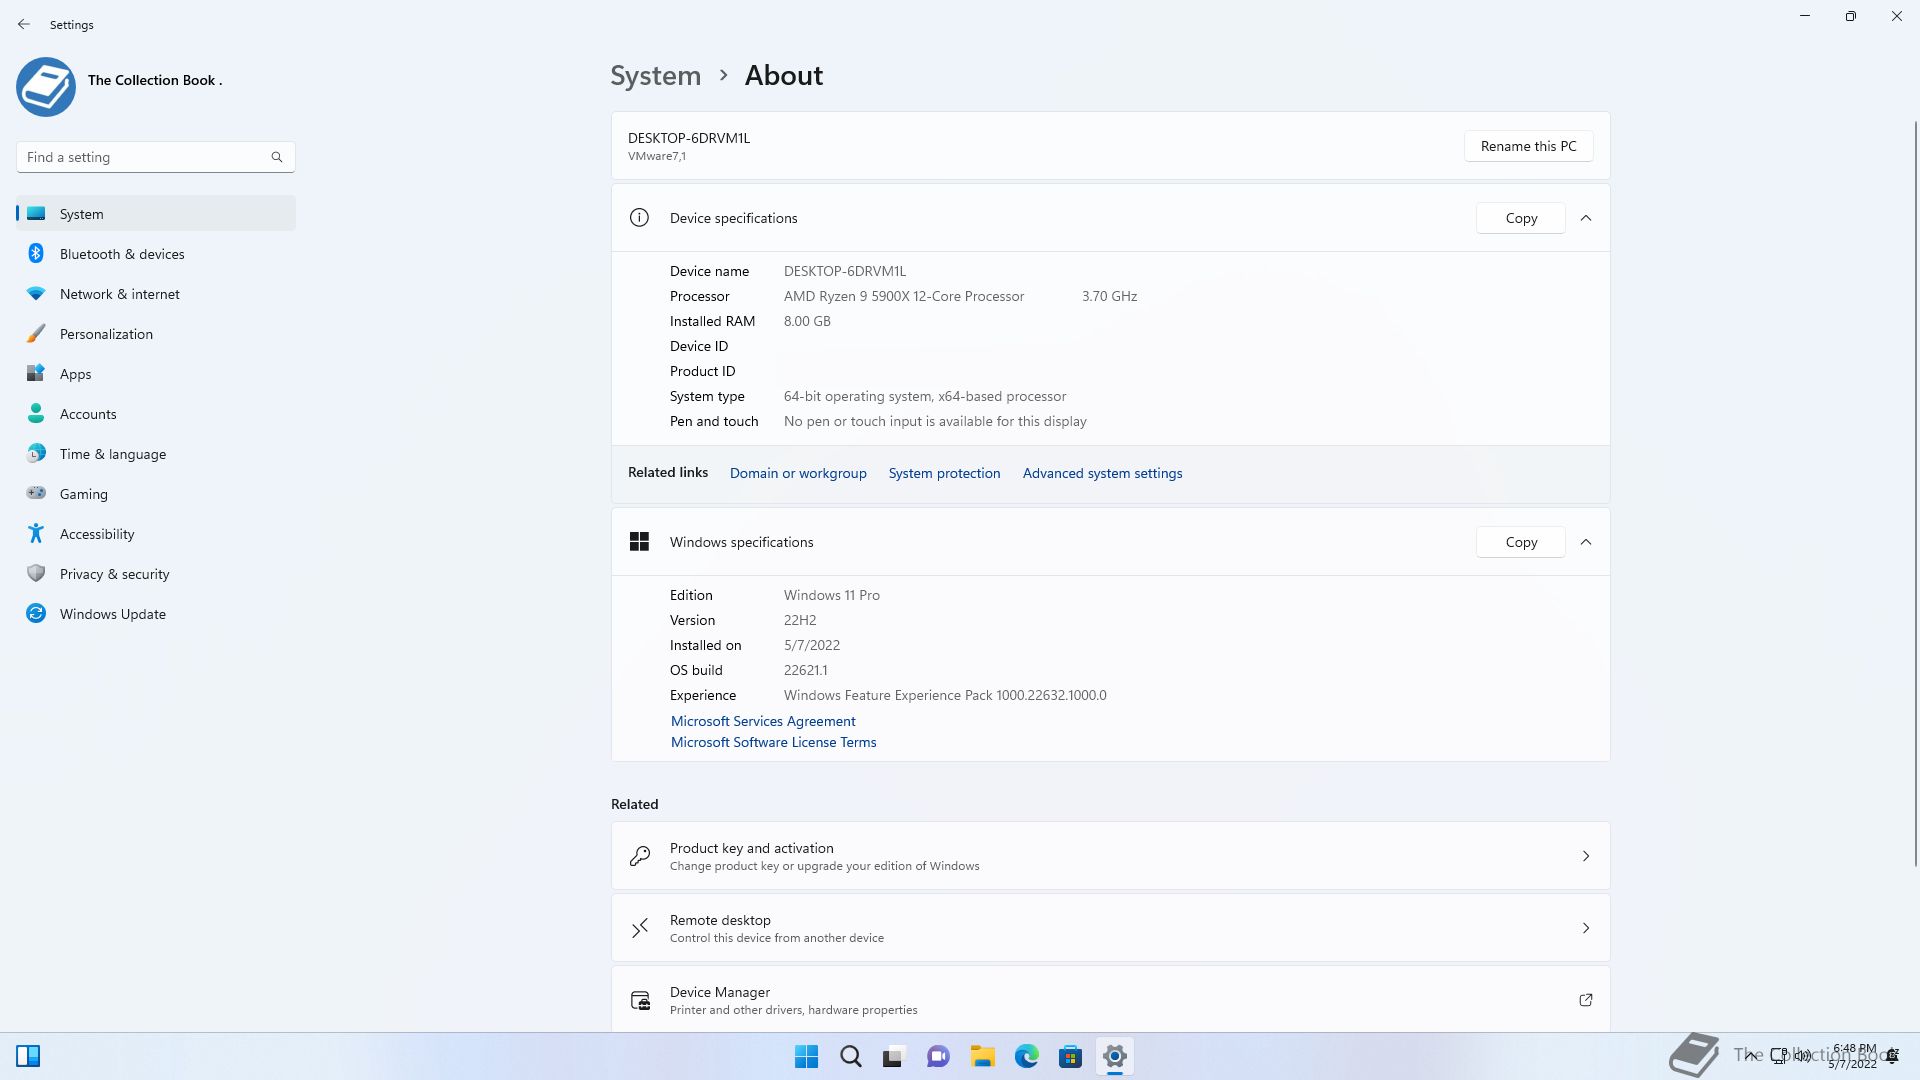Collapse the Windows specifications section
Screen dimensions: 1920x1080
point(1586,542)
